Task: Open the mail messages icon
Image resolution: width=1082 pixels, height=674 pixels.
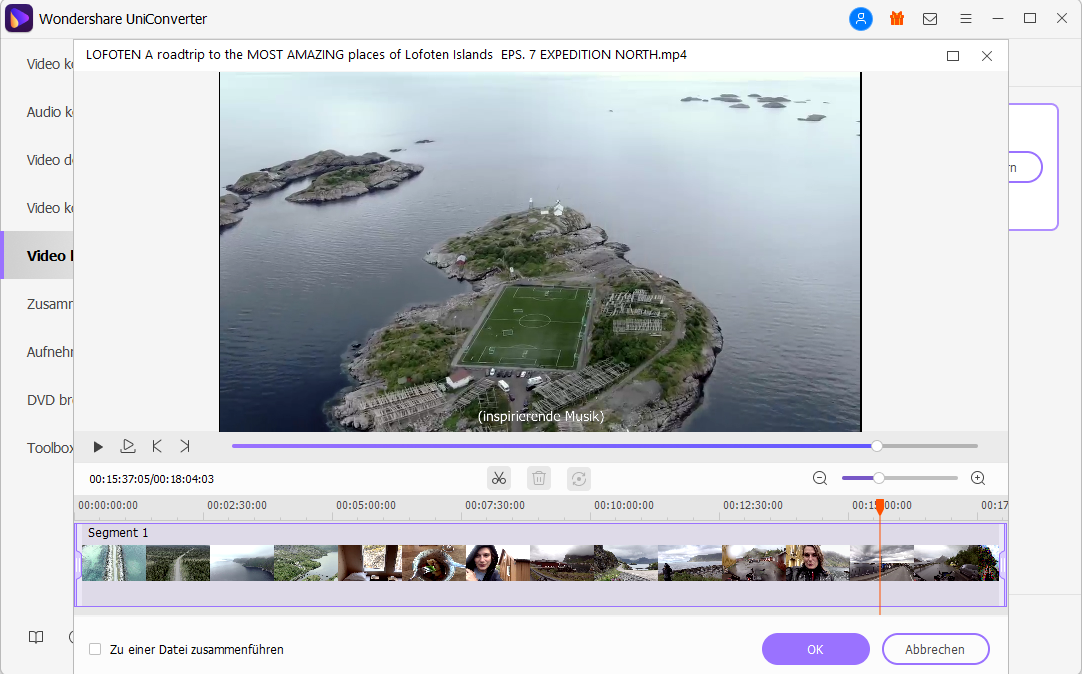Action: pyautogui.click(x=930, y=18)
